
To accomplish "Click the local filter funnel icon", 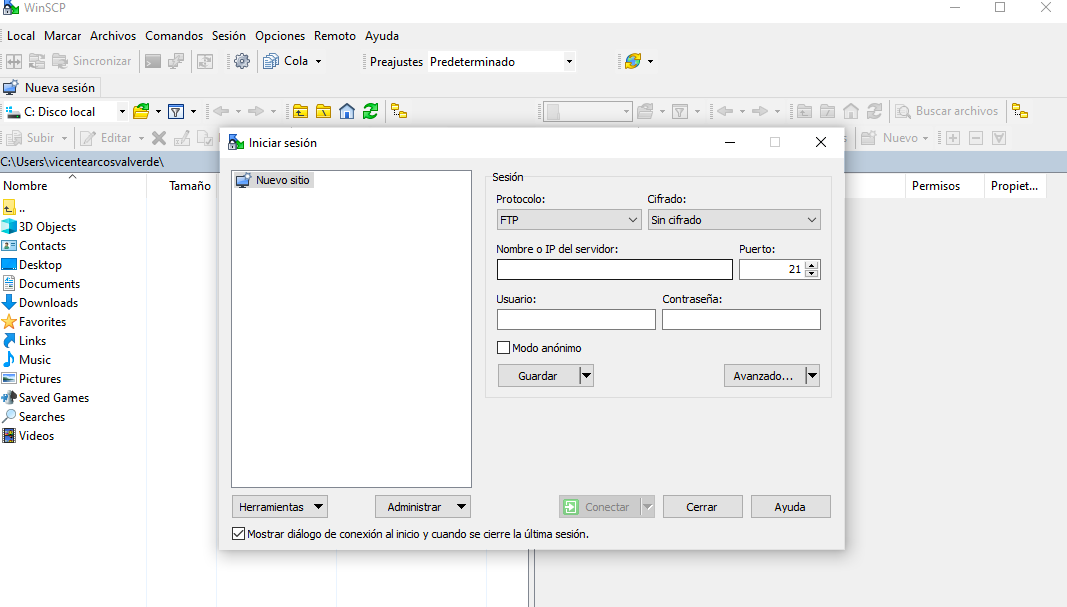I will (x=175, y=111).
